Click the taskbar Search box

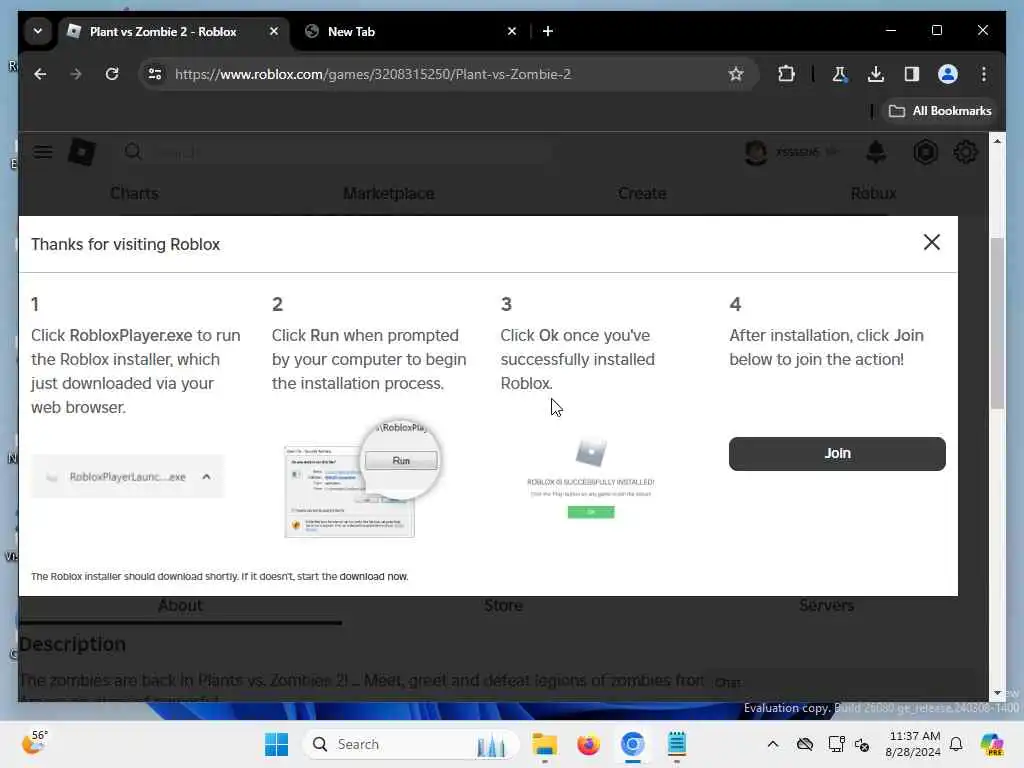point(410,744)
